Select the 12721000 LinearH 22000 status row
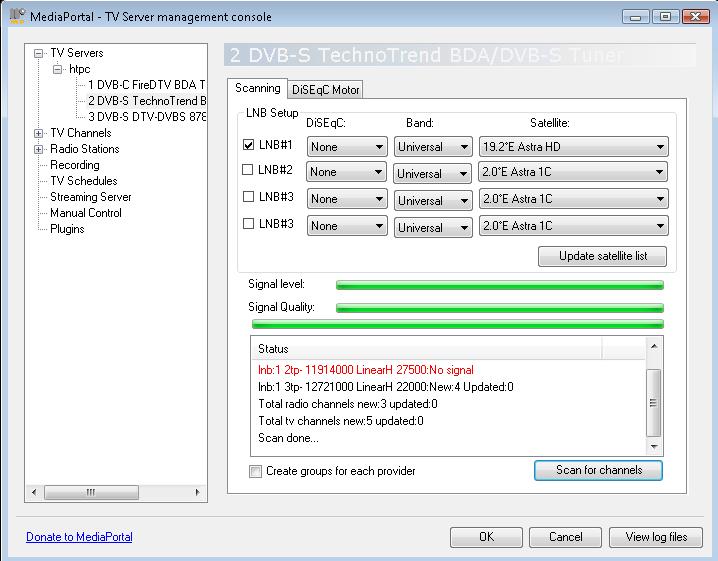This screenshot has width=718, height=561. coord(386,387)
